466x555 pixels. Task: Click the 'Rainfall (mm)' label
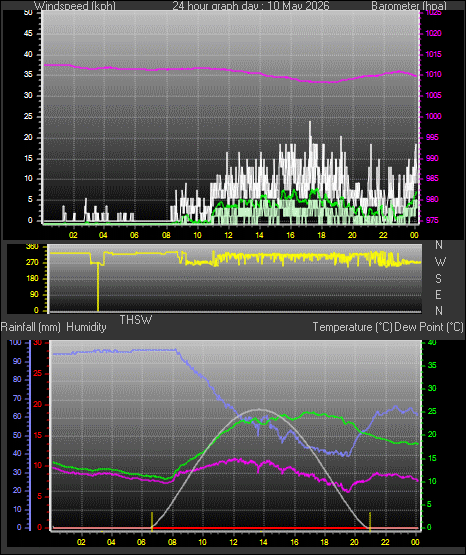[x=31, y=327]
